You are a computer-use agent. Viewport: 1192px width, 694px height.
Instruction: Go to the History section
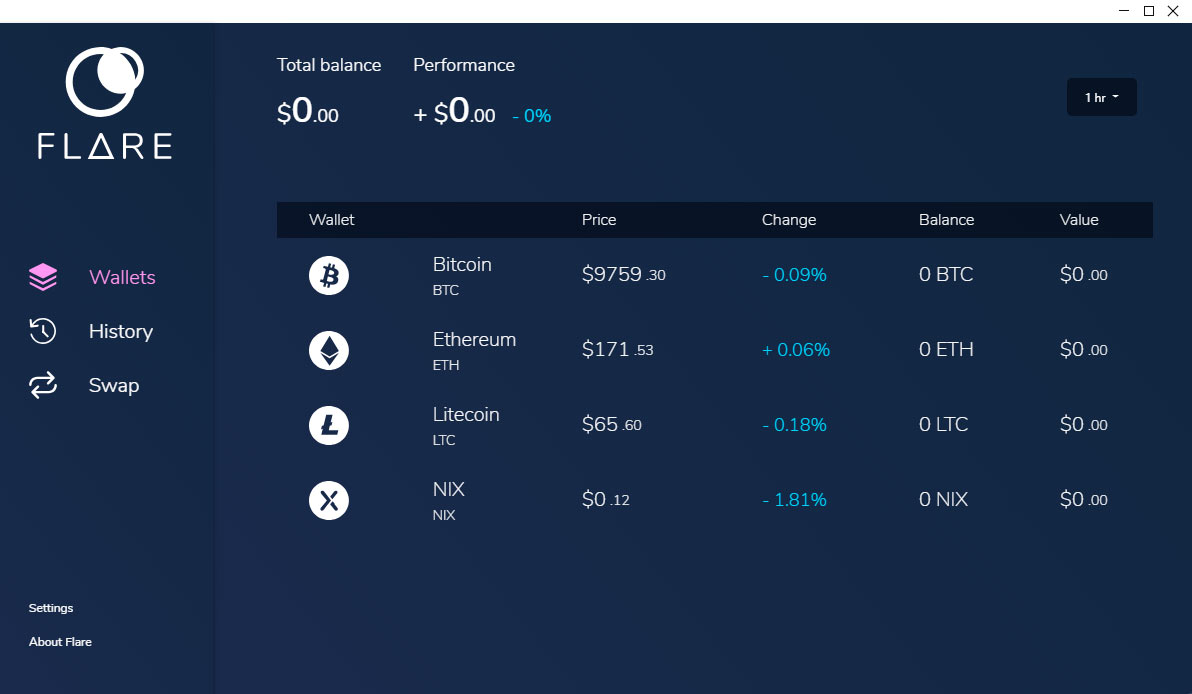pos(121,331)
